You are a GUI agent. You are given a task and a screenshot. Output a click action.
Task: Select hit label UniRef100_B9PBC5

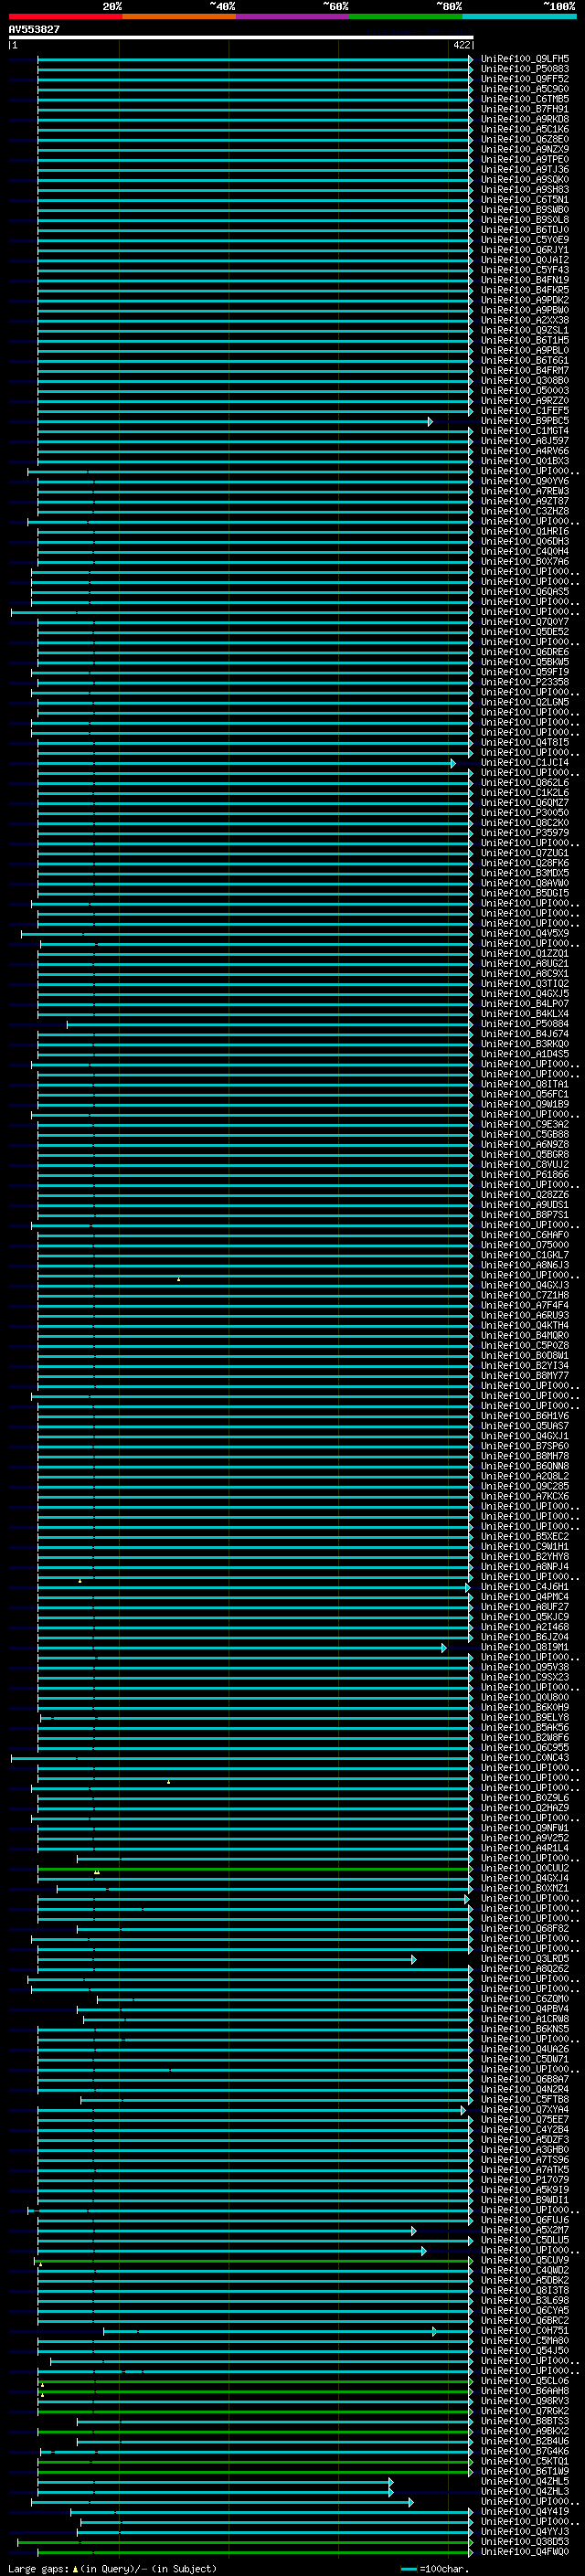(525, 421)
